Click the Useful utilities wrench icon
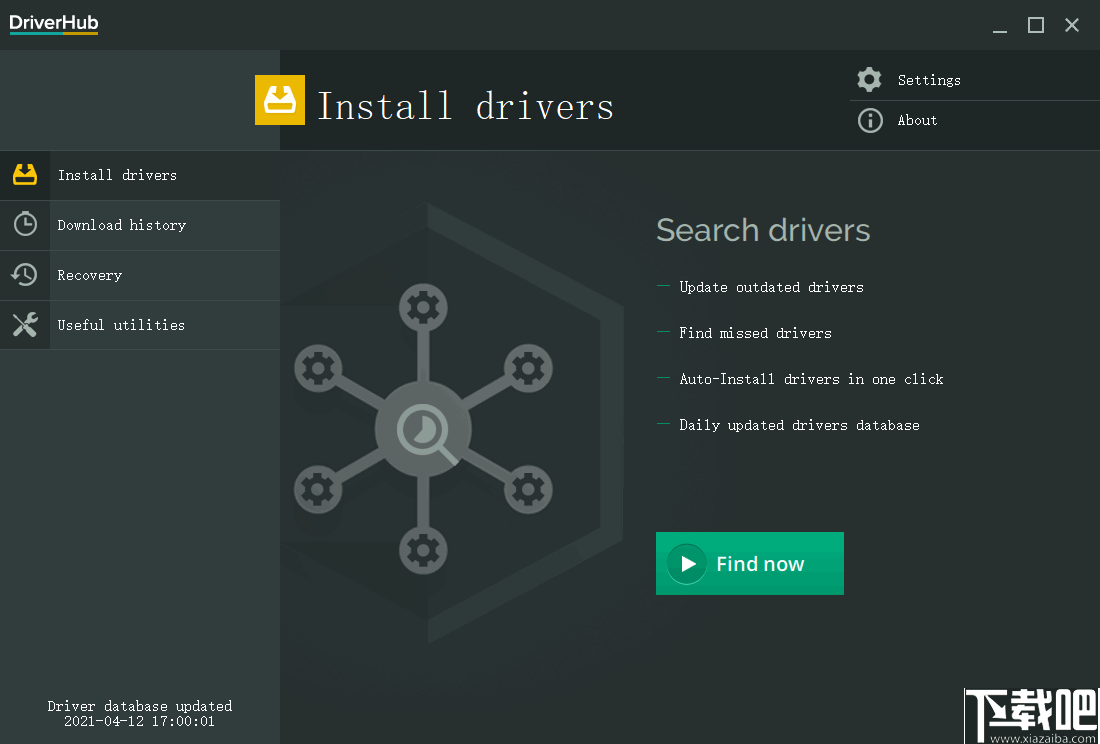 click(24, 324)
